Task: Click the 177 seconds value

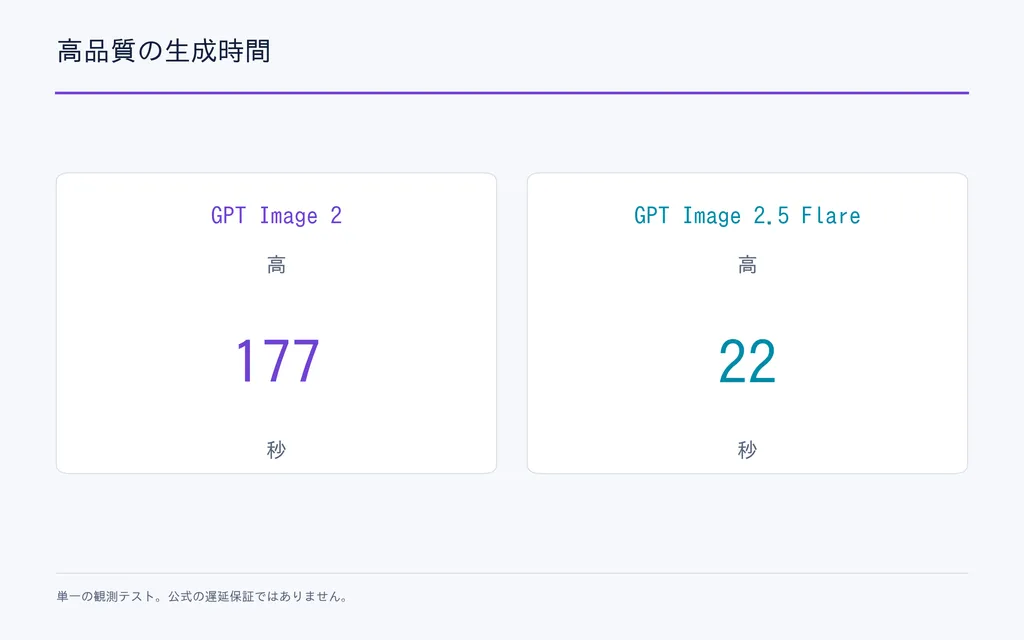Action: click(x=277, y=360)
